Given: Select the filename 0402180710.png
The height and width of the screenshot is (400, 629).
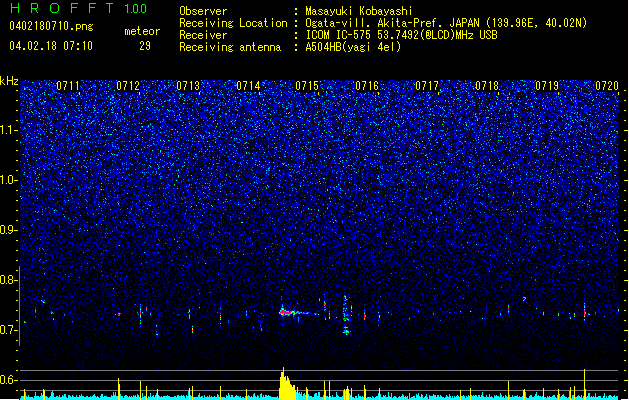Looking at the screenshot, I should pyautogui.click(x=51, y=26).
